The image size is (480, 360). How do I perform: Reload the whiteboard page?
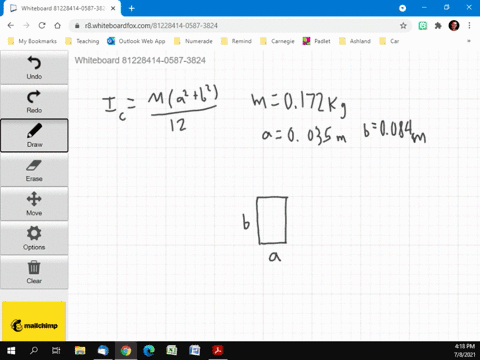[42, 26]
